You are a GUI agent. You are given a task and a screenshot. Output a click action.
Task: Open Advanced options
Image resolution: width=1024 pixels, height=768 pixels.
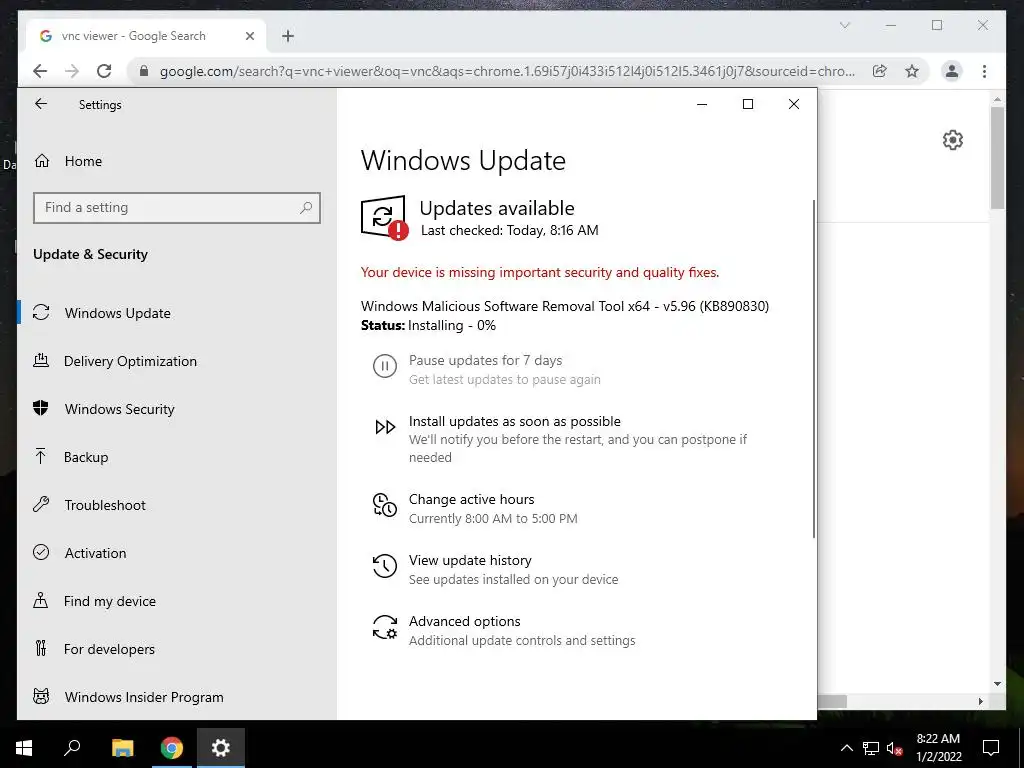point(465,621)
